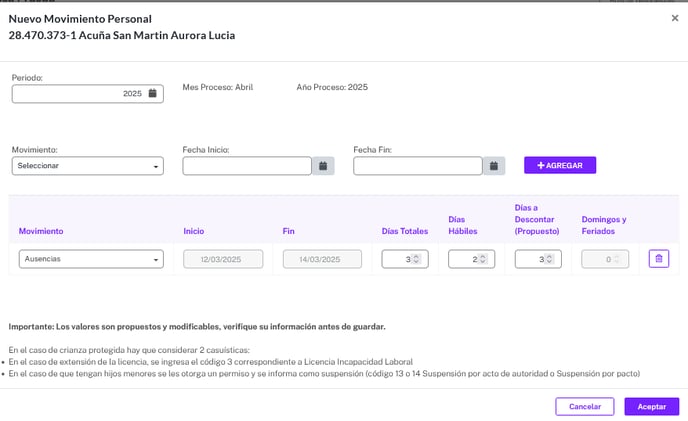Click the Días Hábiles column header

[462, 225]
